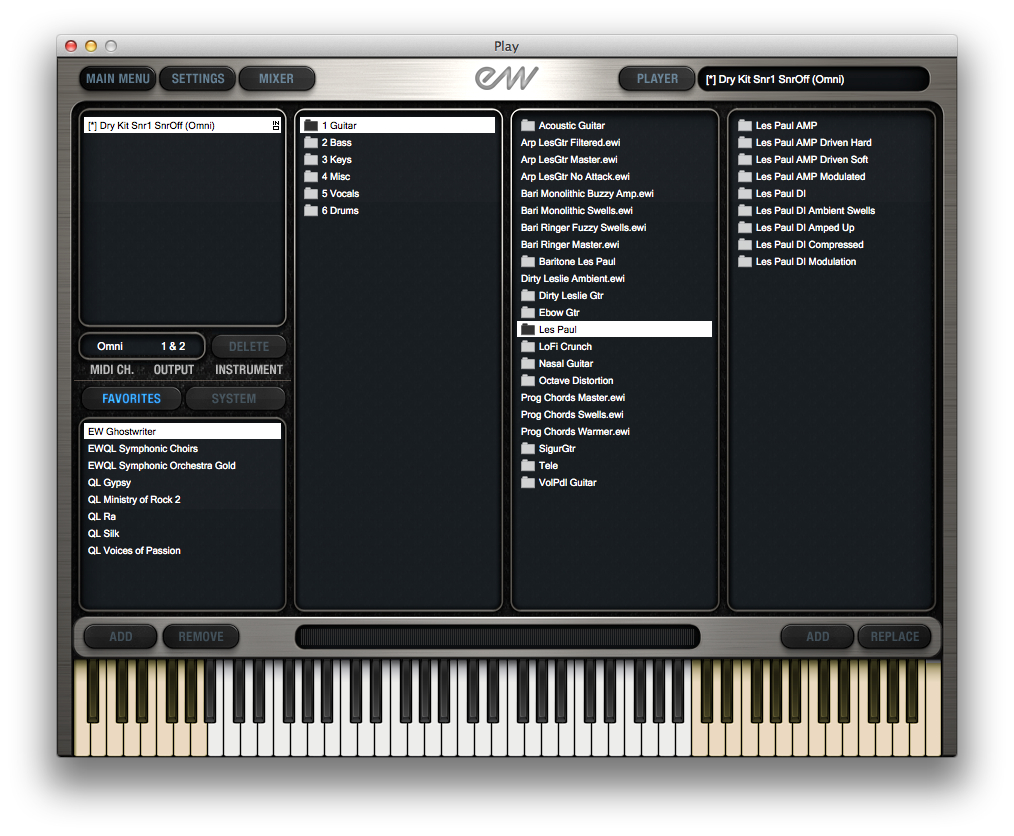Image resolution: width=1014 pixels, height=836 pixels.
Task: Open the Settings page
Action: click(x=198, y=79)
